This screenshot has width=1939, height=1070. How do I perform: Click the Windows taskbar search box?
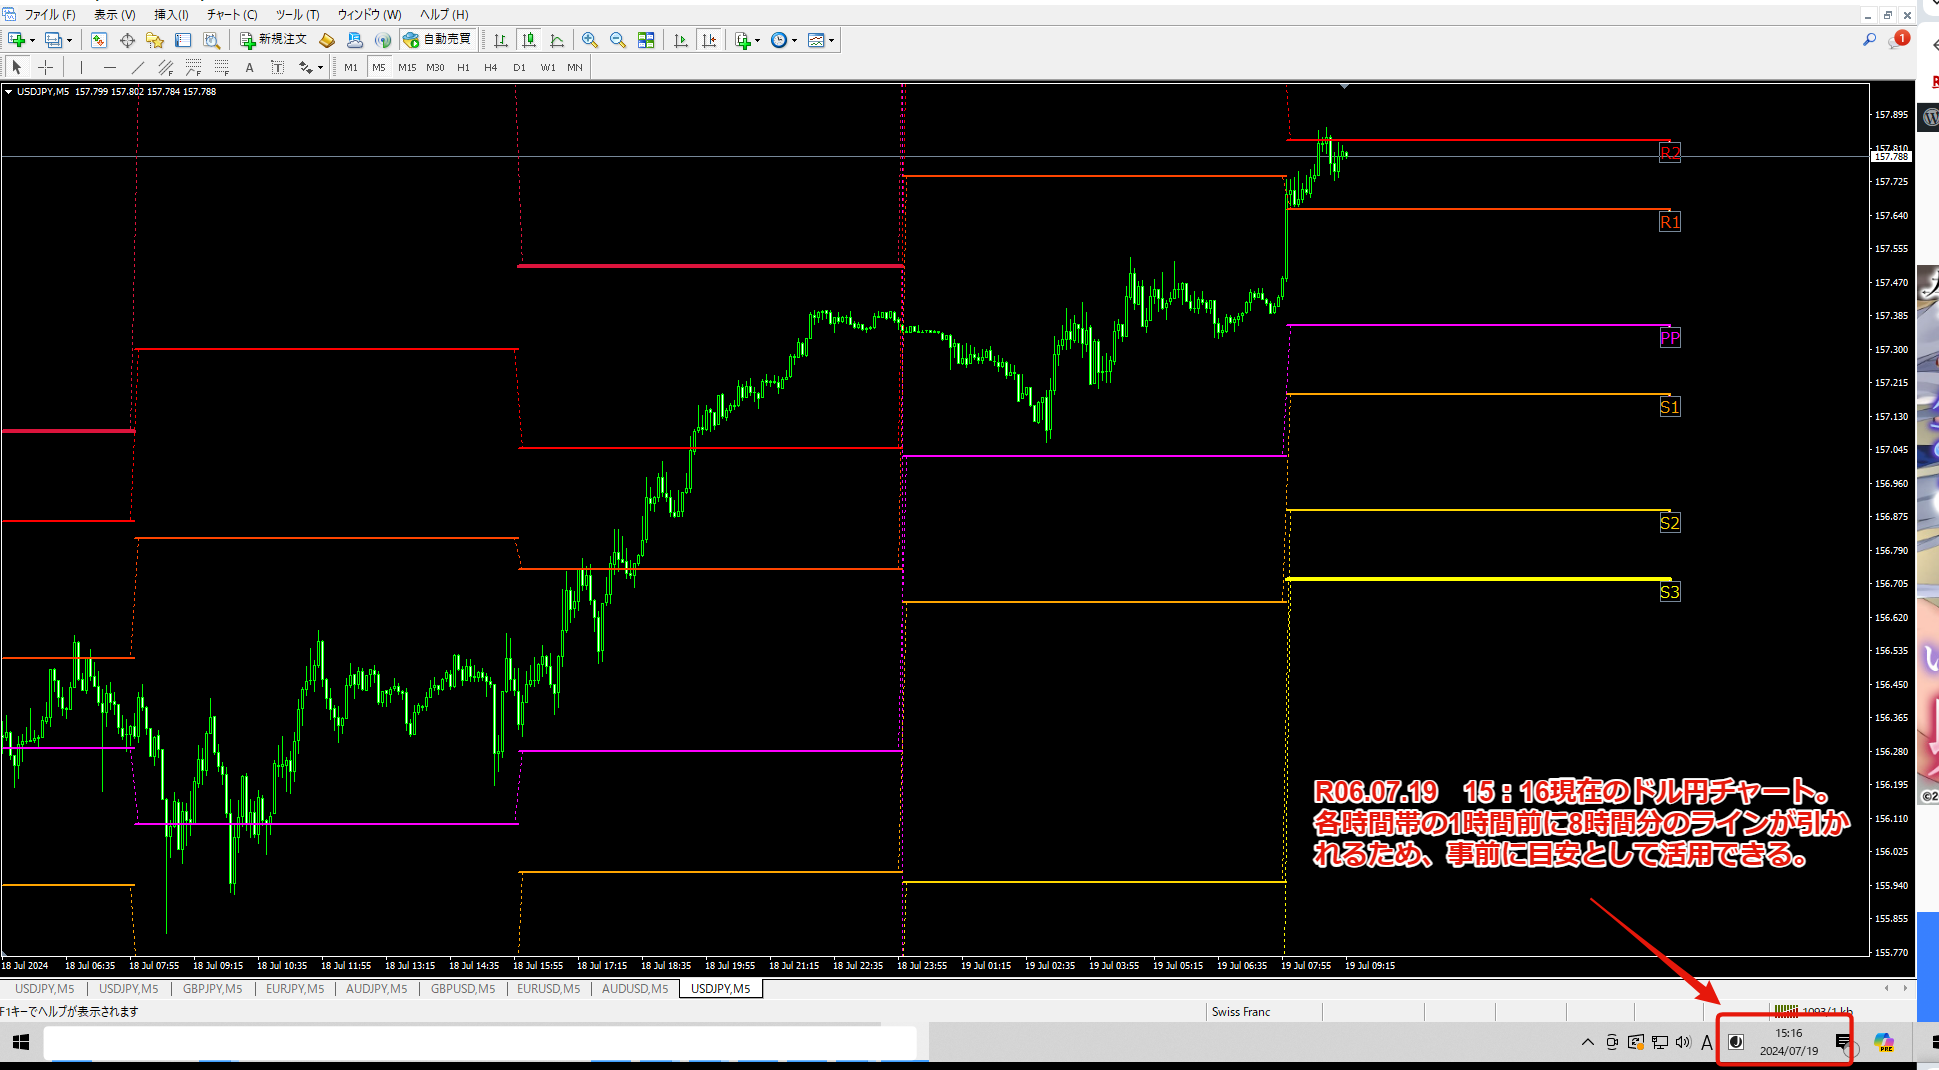pos(480,1042)
